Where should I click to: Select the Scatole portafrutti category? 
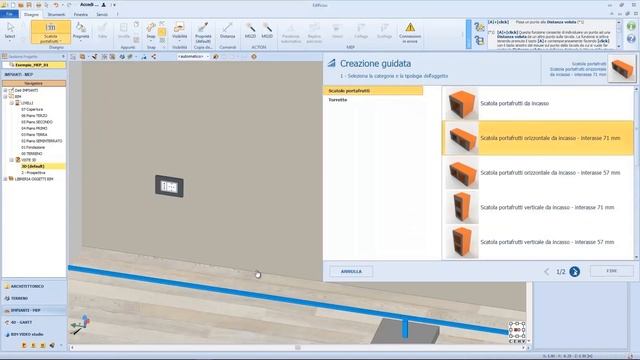click(373, 91)
